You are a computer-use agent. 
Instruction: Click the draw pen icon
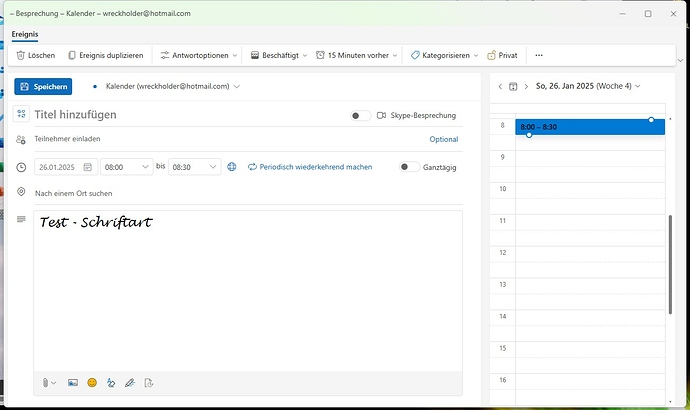[x=129, y=383]
